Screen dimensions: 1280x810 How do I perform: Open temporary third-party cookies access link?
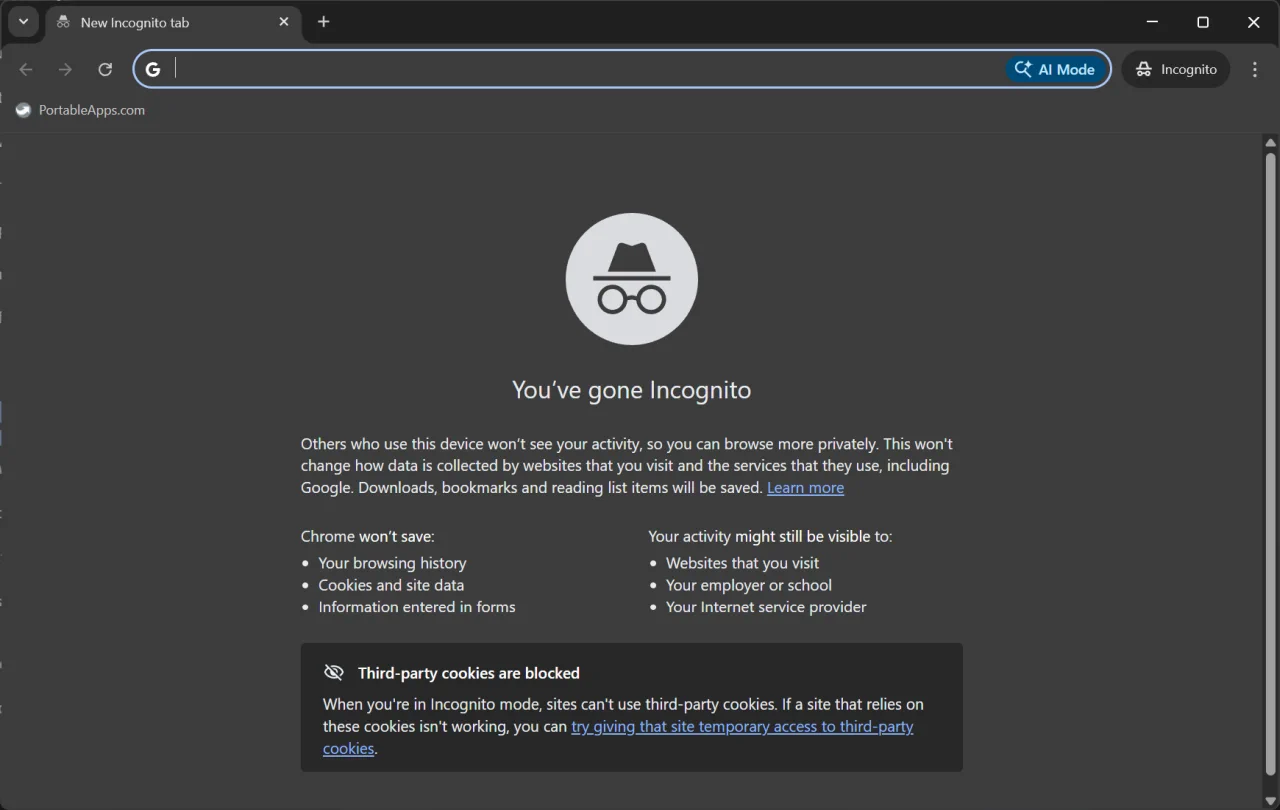(x=741, y=727)
